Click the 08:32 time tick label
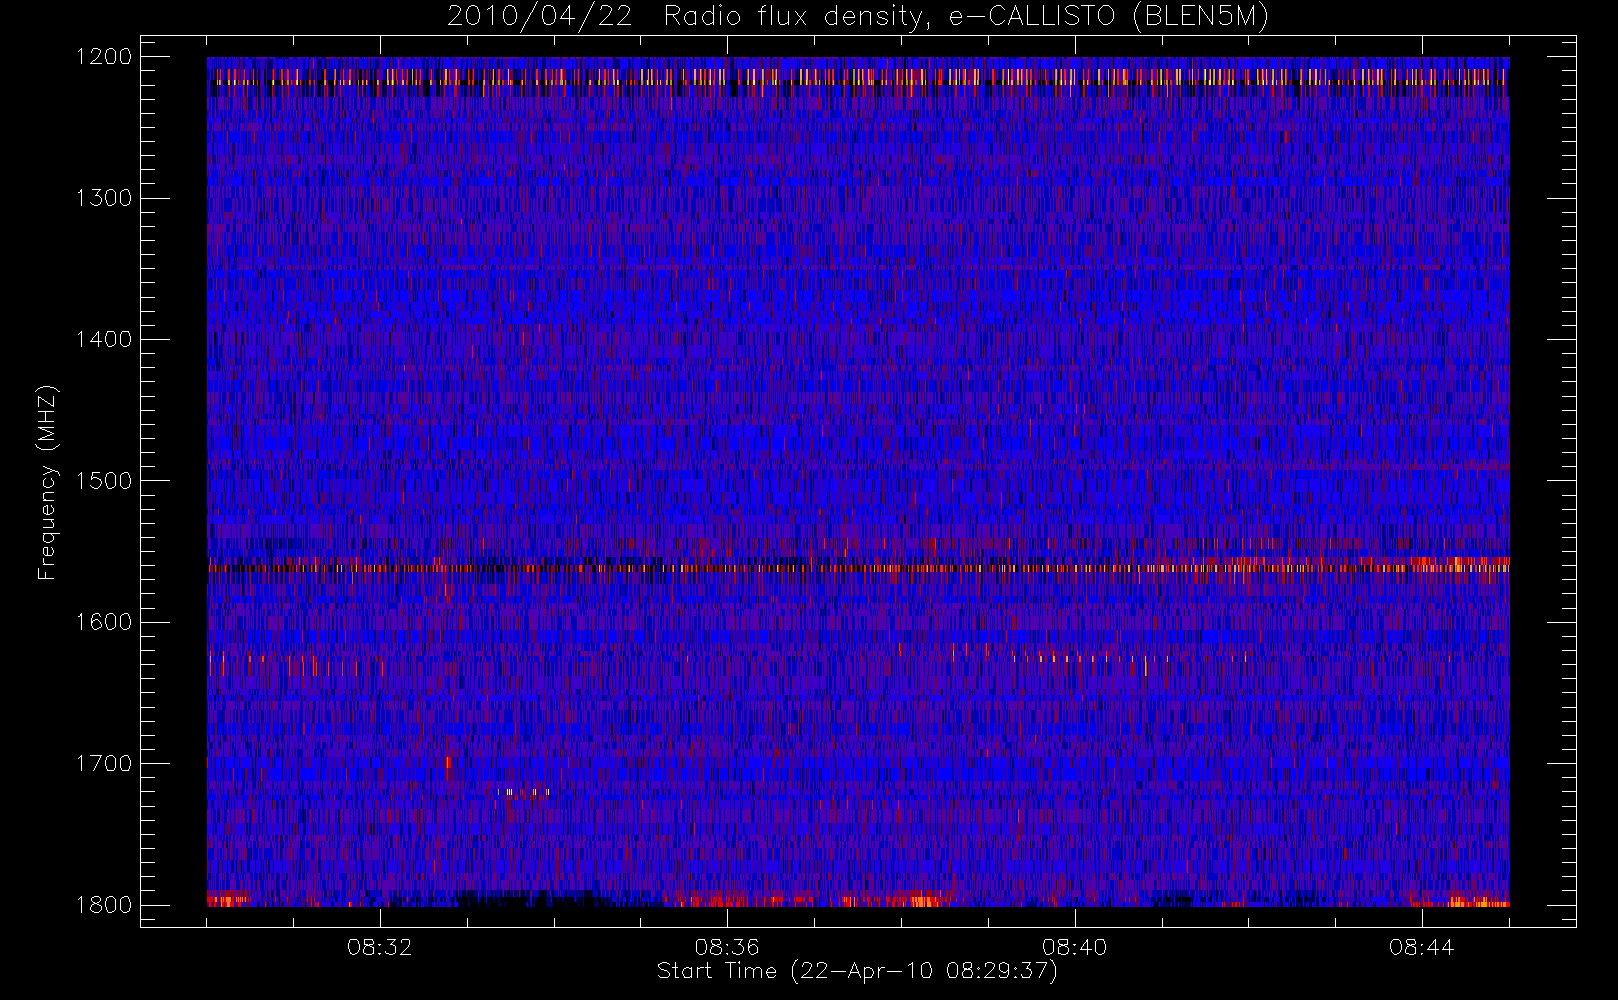 380,947
